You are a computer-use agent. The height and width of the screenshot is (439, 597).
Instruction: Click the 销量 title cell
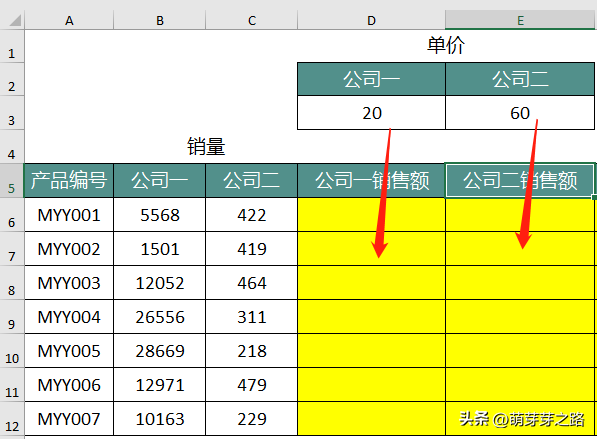click(x=206, y=147)
